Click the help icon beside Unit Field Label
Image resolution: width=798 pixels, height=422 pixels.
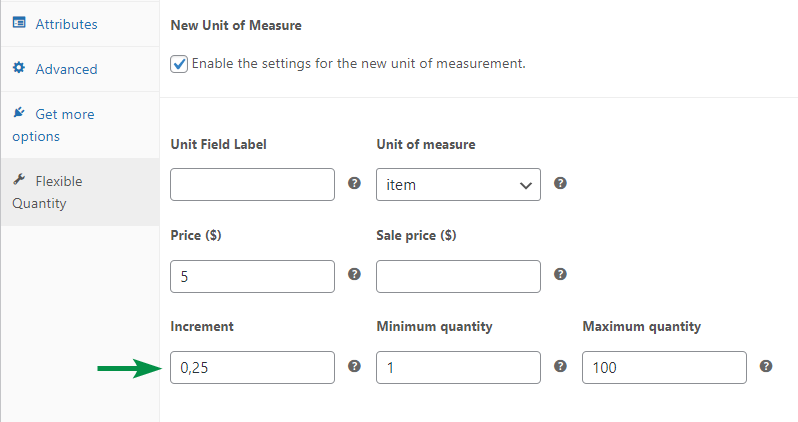(x=354, y=183)
